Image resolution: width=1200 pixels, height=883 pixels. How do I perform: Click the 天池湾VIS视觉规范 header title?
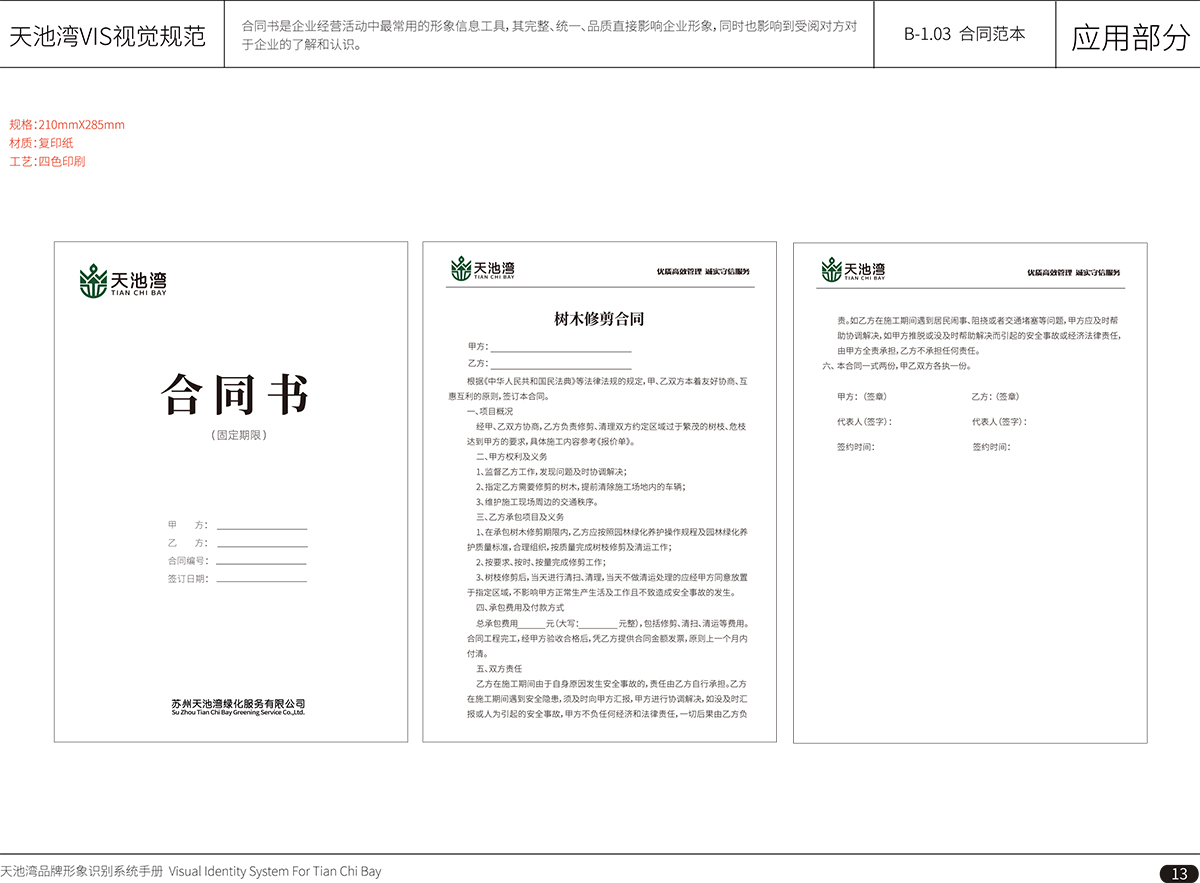[x=108, y=37]
